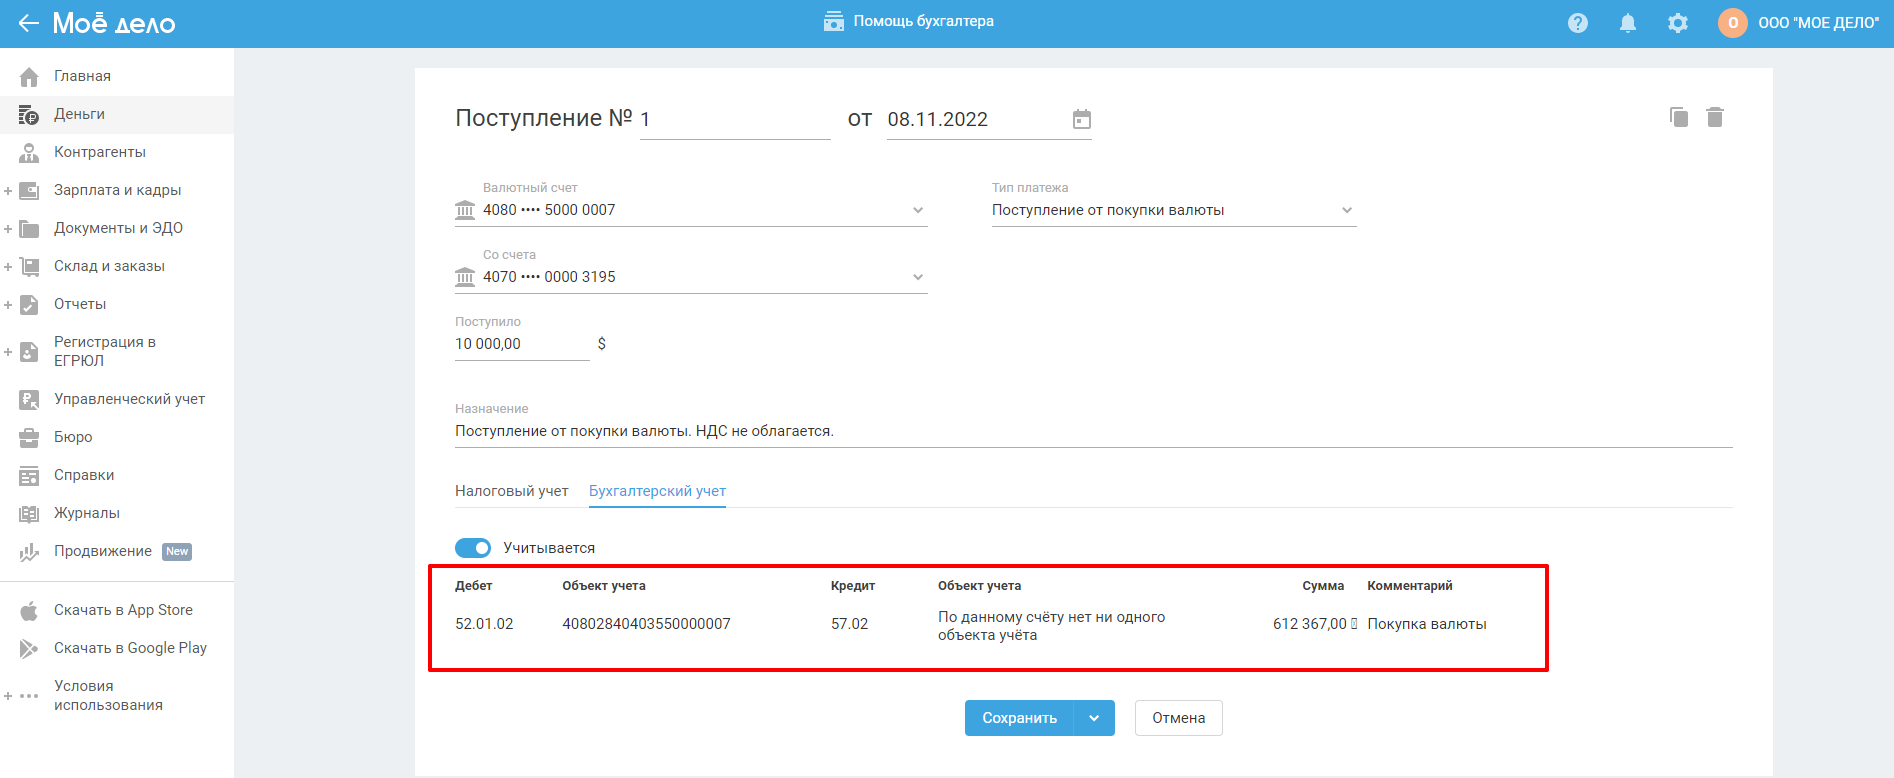1894x778 pixels.
Task: Click the Бюро briefcase icon
Action: coord(29,438)
